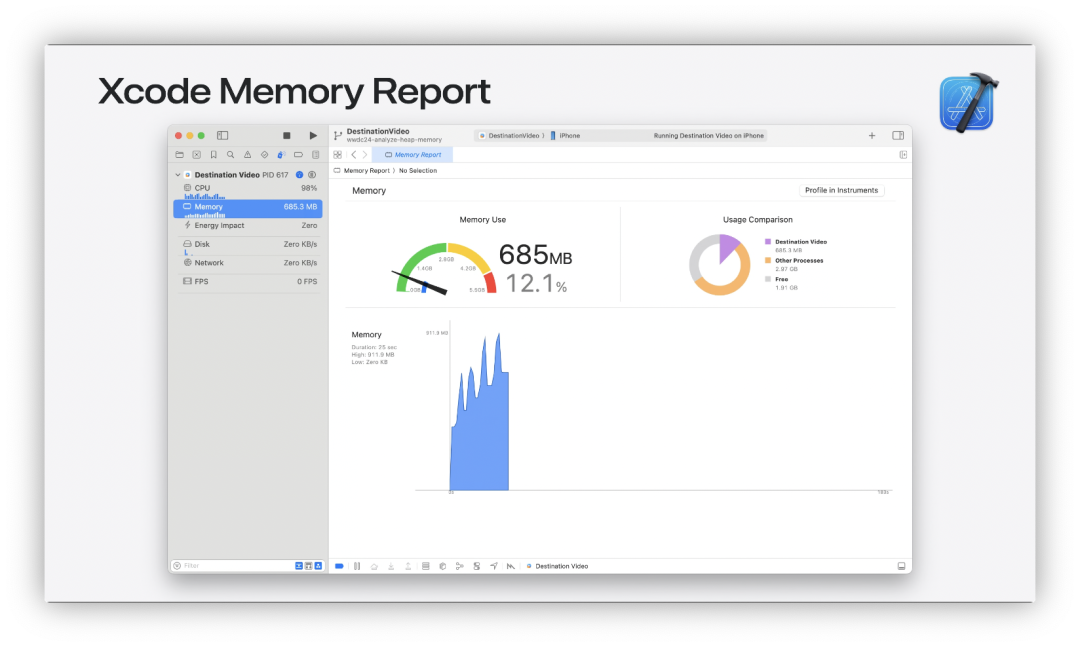Go forward in editor history
Screen dimensions: 1080x647
365,155
